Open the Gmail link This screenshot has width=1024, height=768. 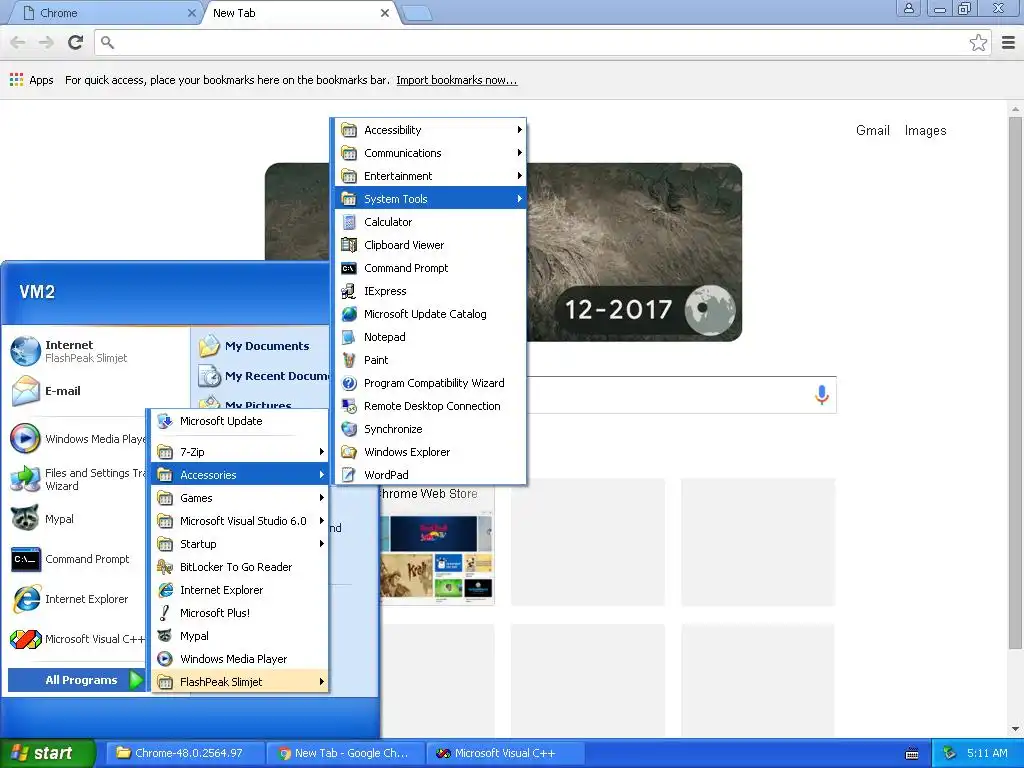[x=872, y=131]
